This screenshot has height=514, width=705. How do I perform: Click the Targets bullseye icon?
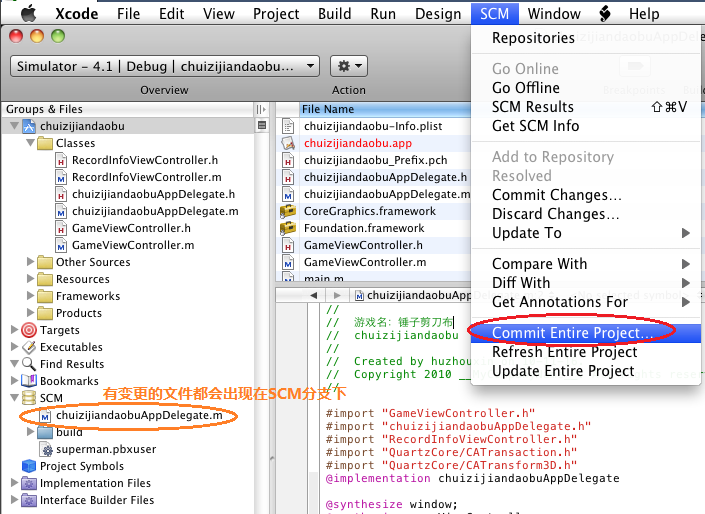click(29, 331)
